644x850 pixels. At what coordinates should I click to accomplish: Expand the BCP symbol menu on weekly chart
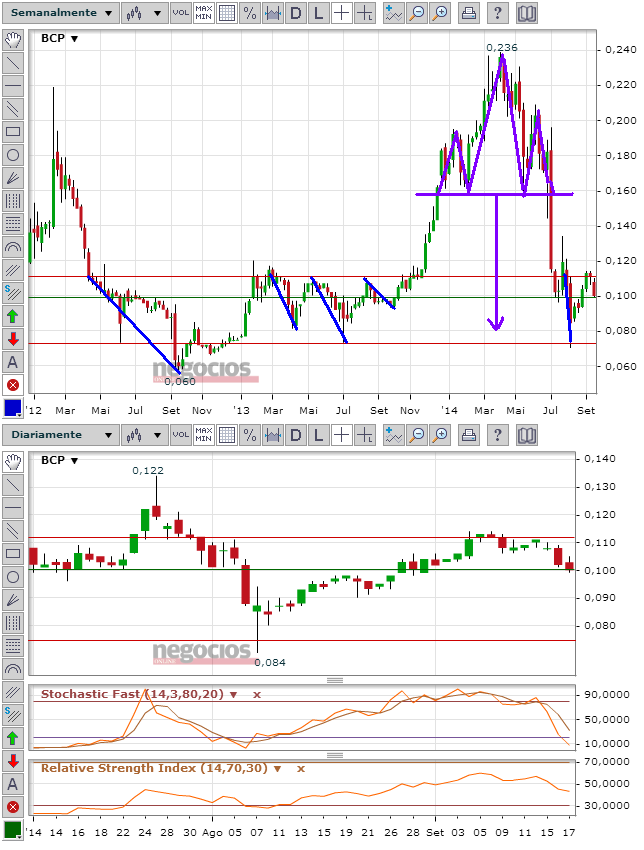75,38
